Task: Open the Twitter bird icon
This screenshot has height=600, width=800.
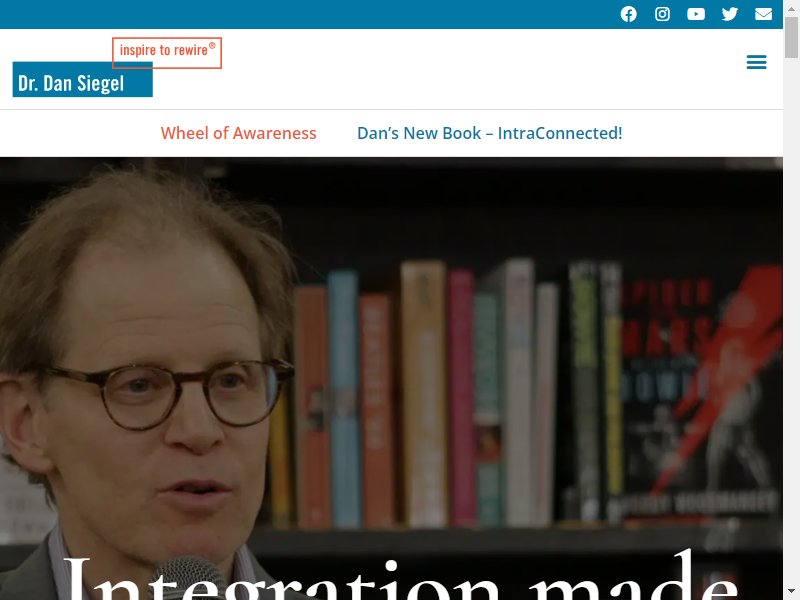Action: 730,14
